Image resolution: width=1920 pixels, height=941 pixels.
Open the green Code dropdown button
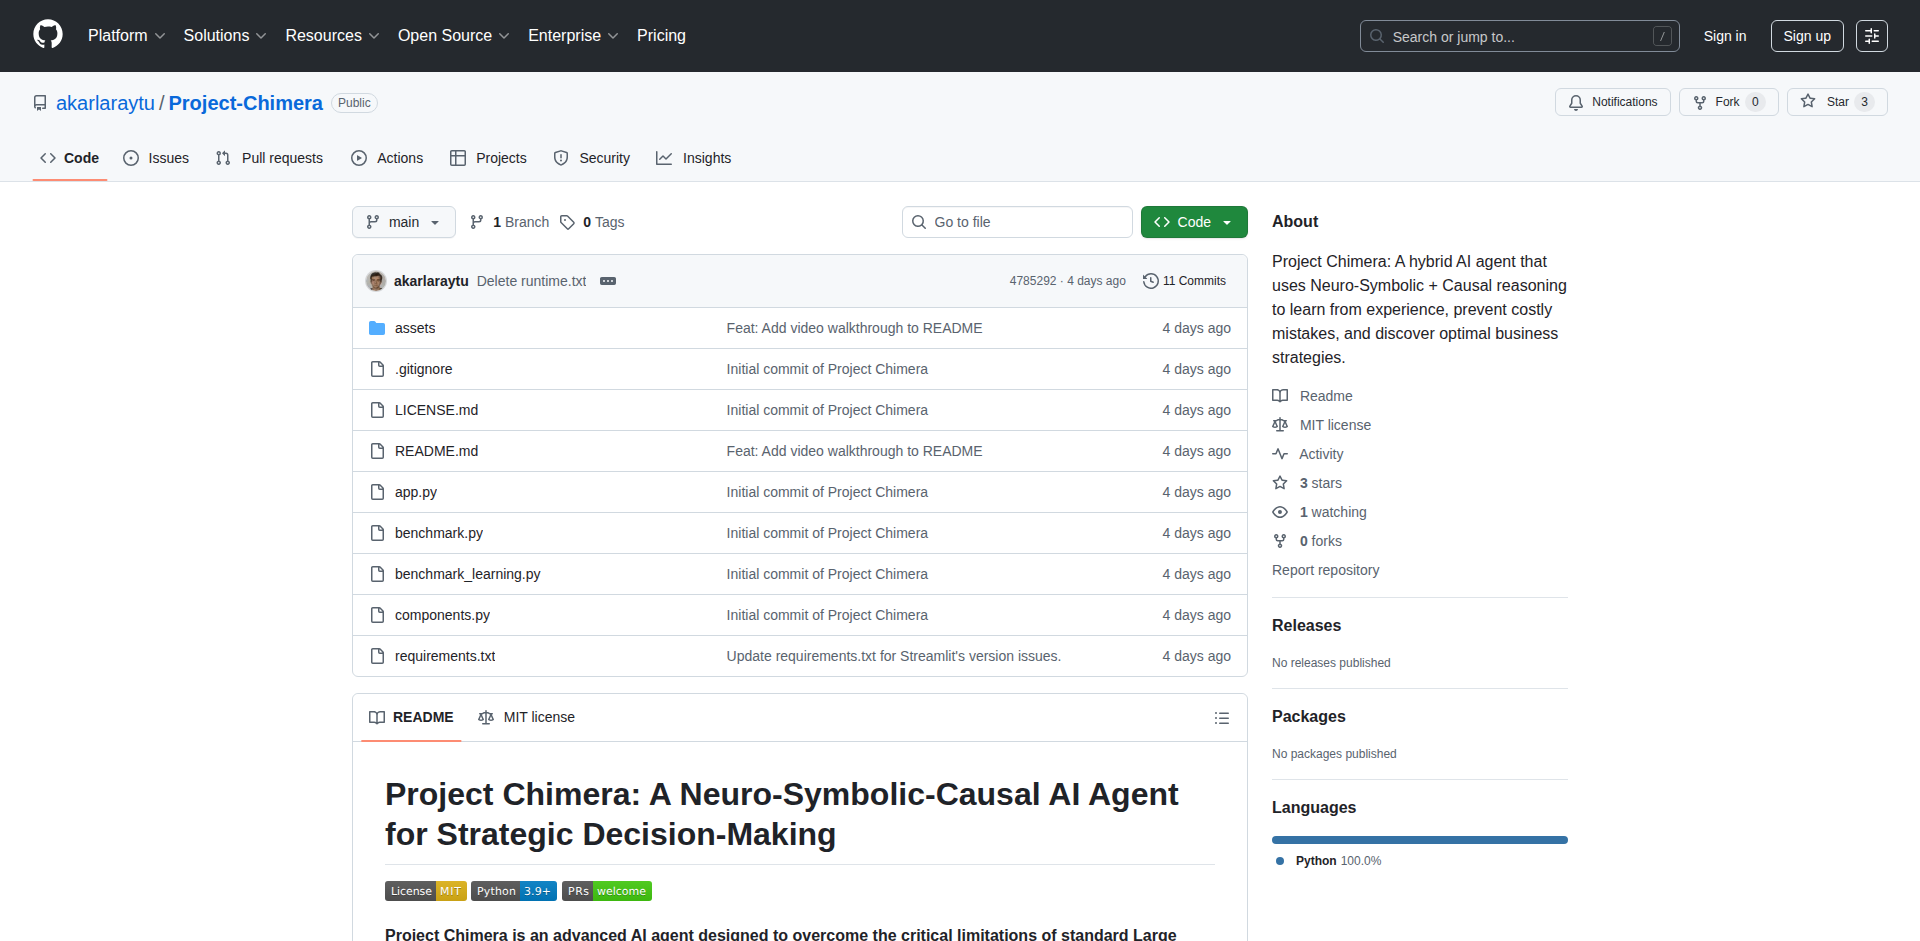pyautogui.click(x=1194, y=222)
